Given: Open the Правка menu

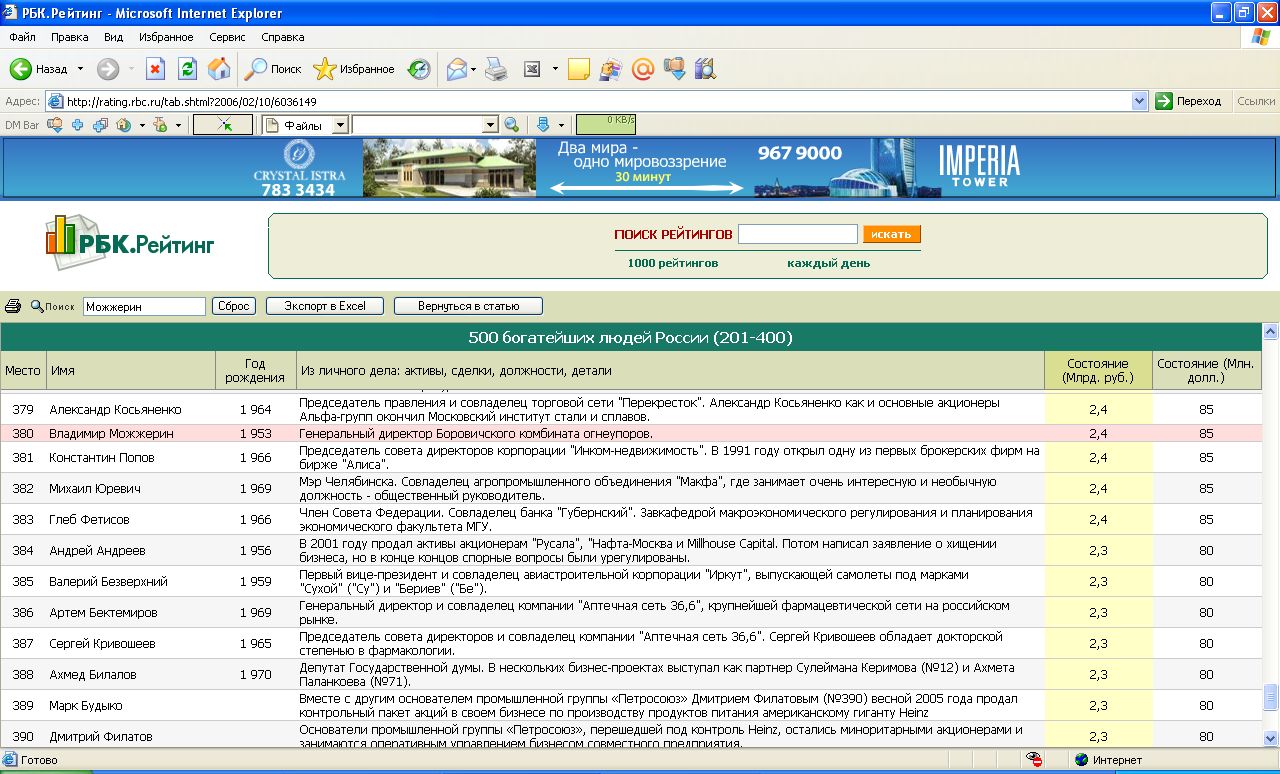Looking at the screenshot, I should [70, 37].
